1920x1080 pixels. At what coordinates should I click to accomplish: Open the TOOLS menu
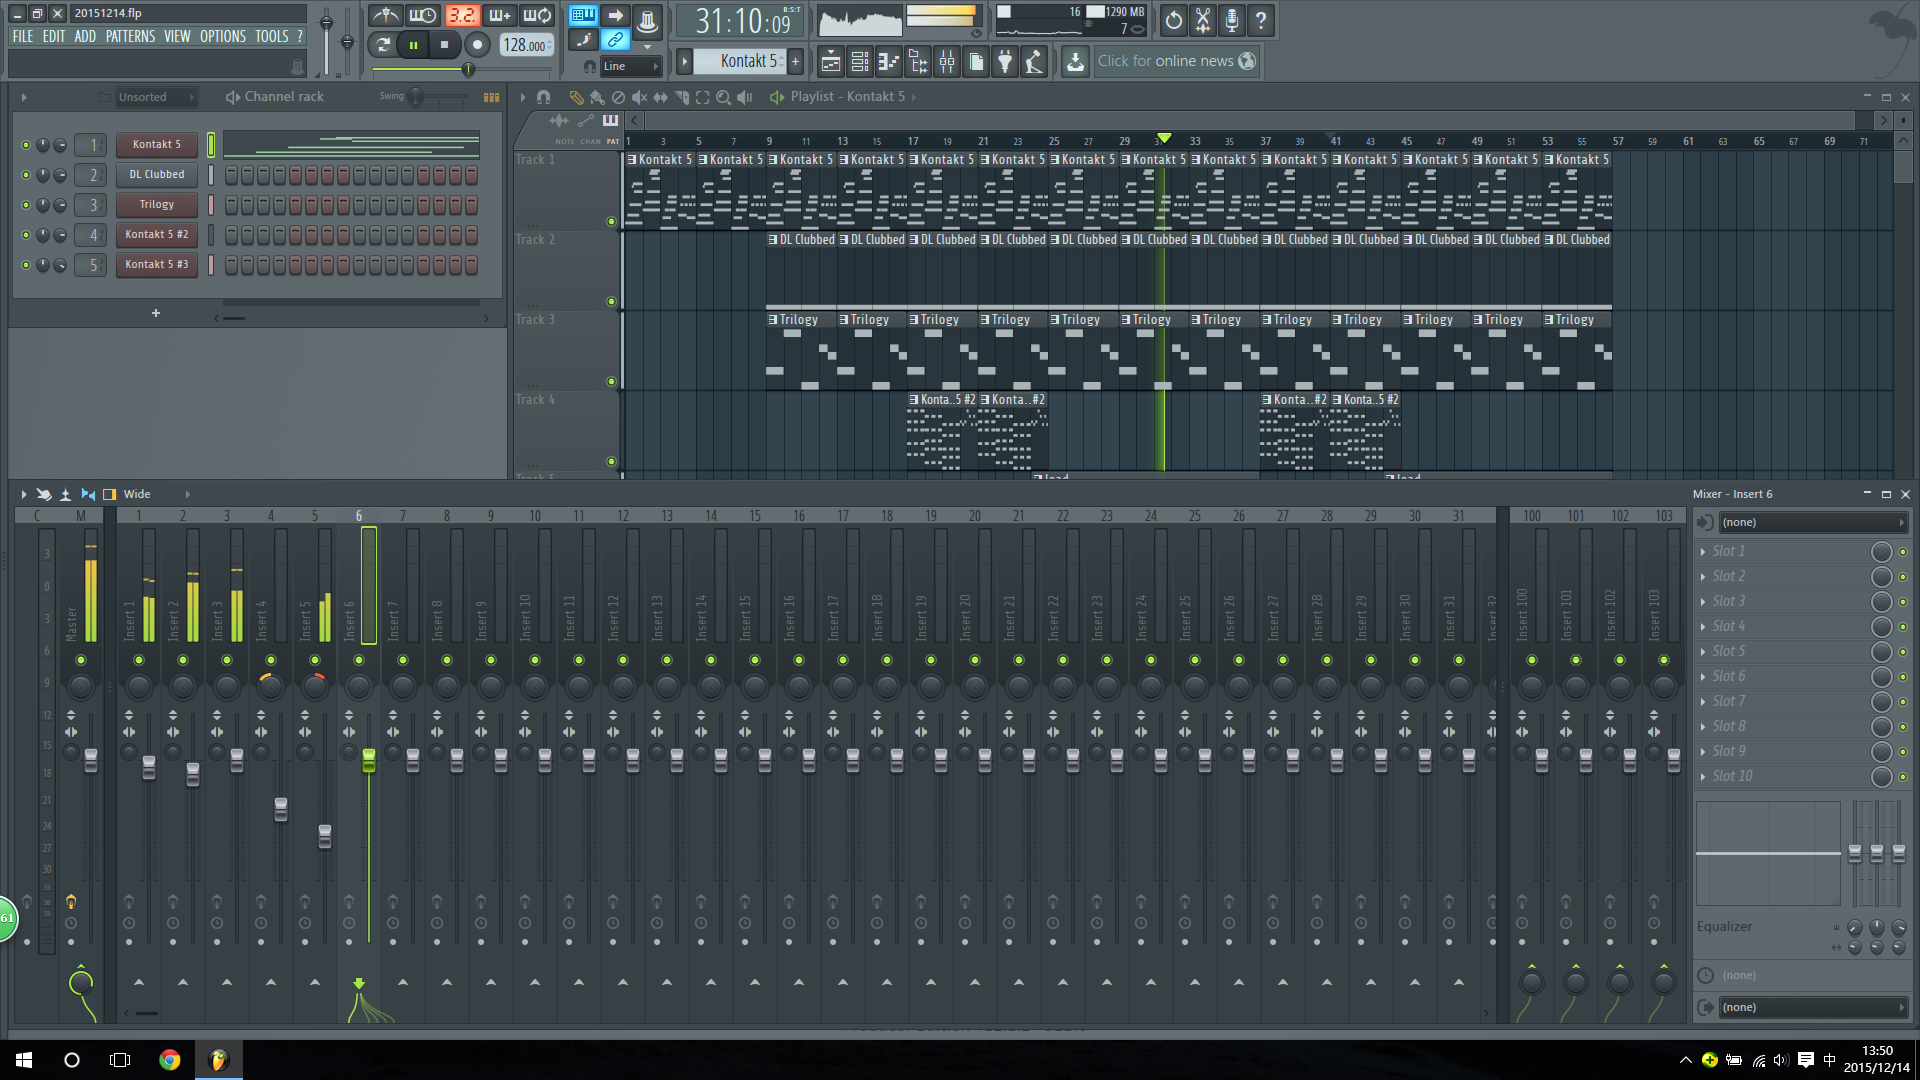pyautogui.click(x=272, y=36)
